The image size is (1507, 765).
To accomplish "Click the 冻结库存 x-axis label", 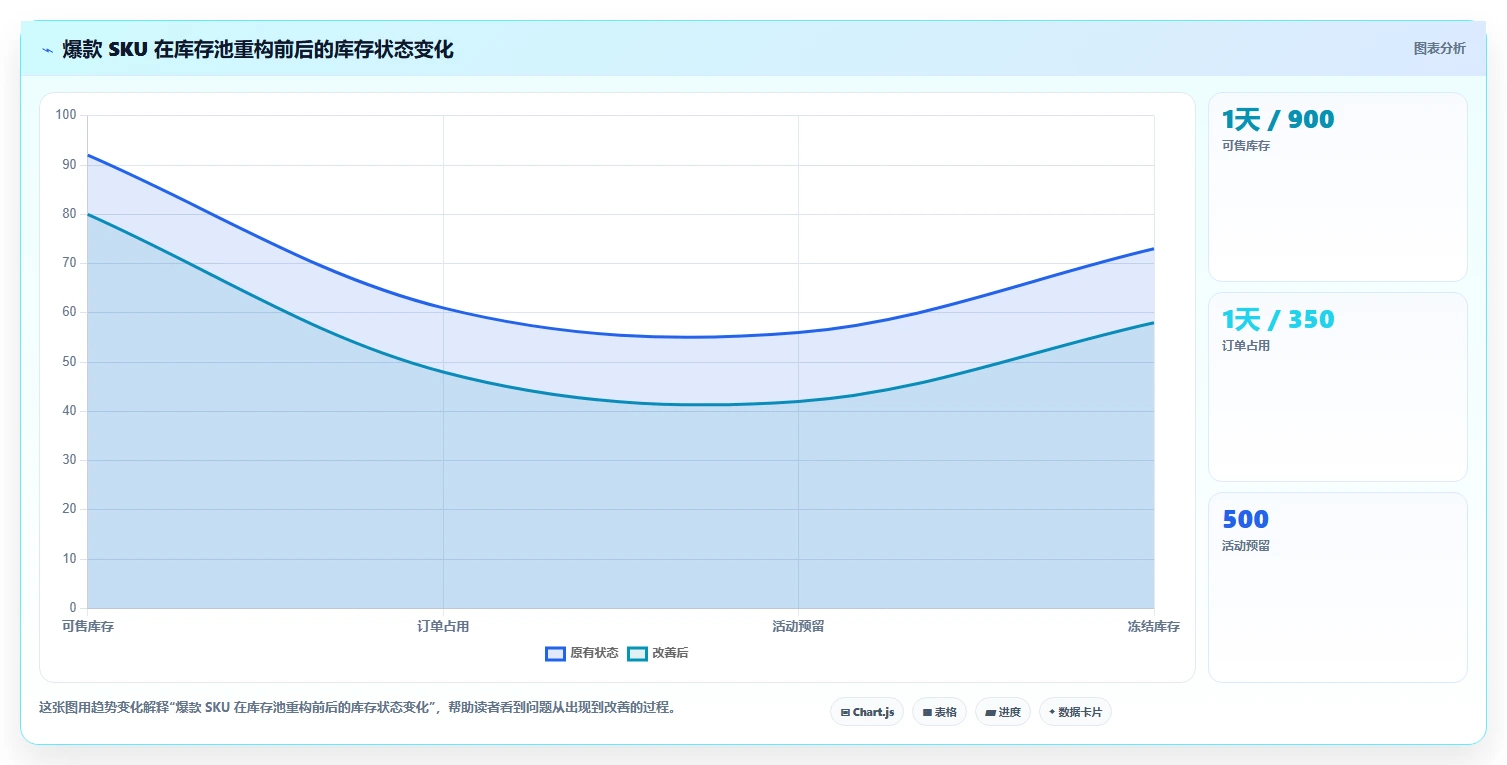I will click(x=1154, y=627).
